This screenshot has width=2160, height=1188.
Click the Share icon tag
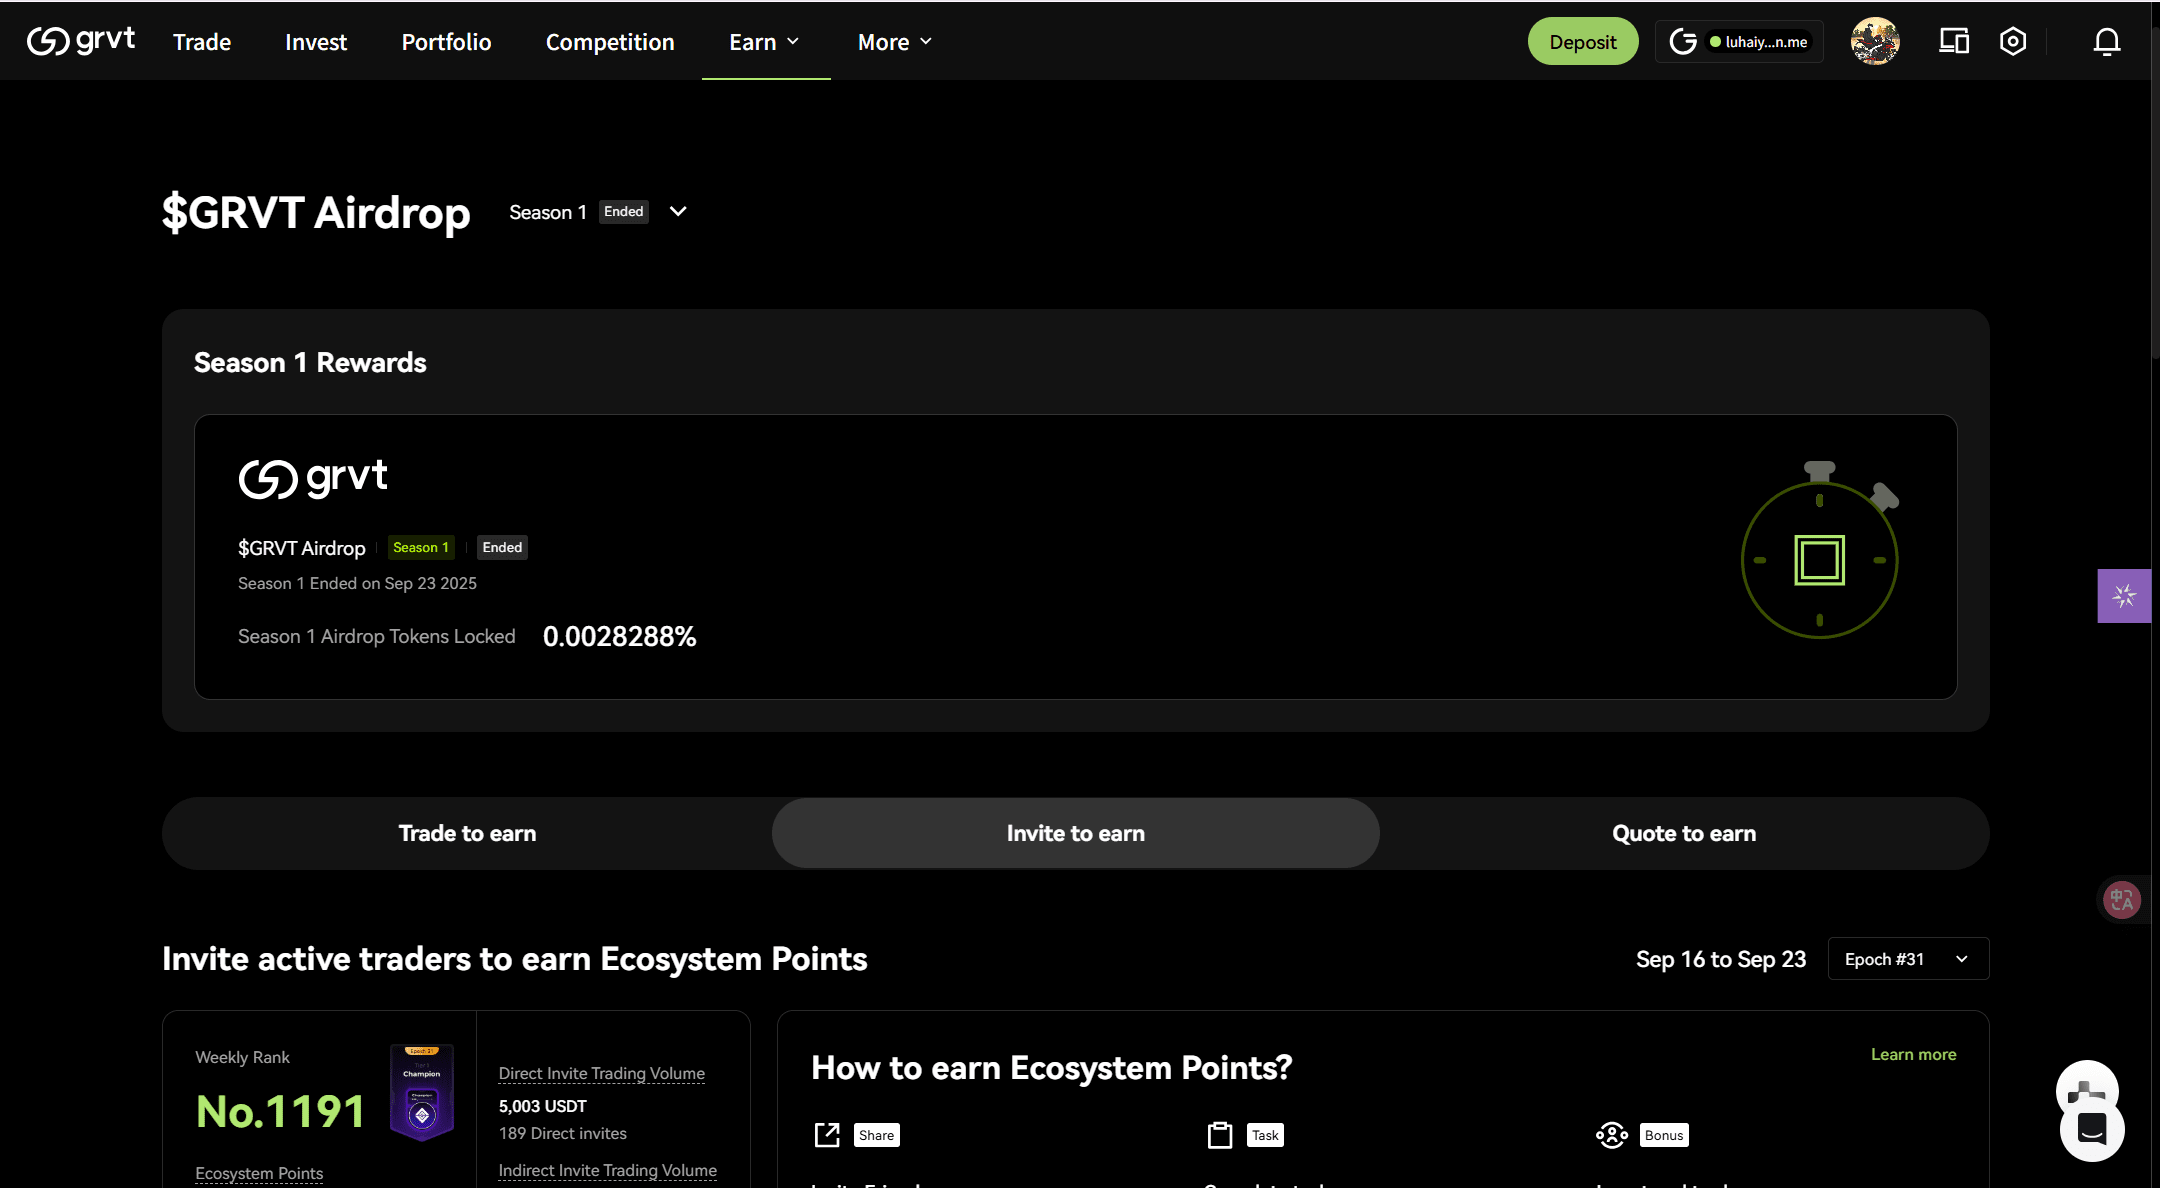click(876, 1135)
